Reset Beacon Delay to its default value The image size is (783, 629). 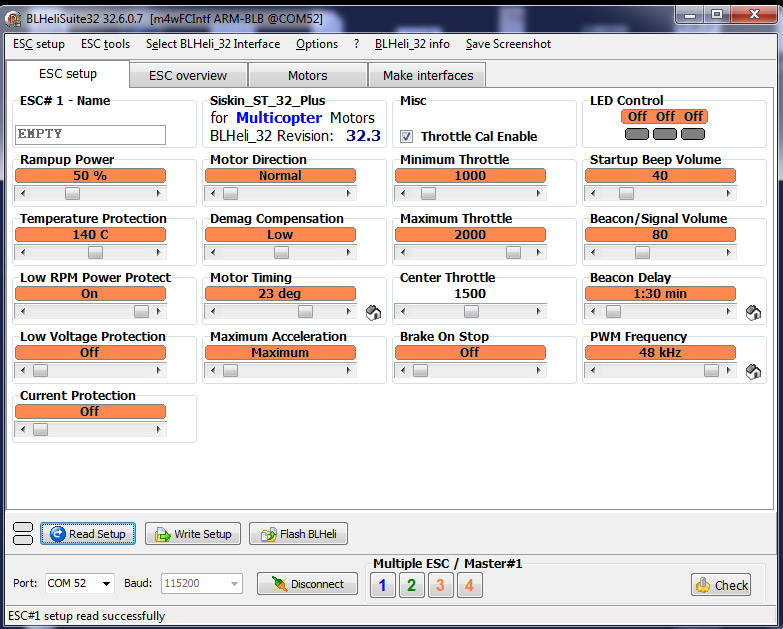point(753,313)
